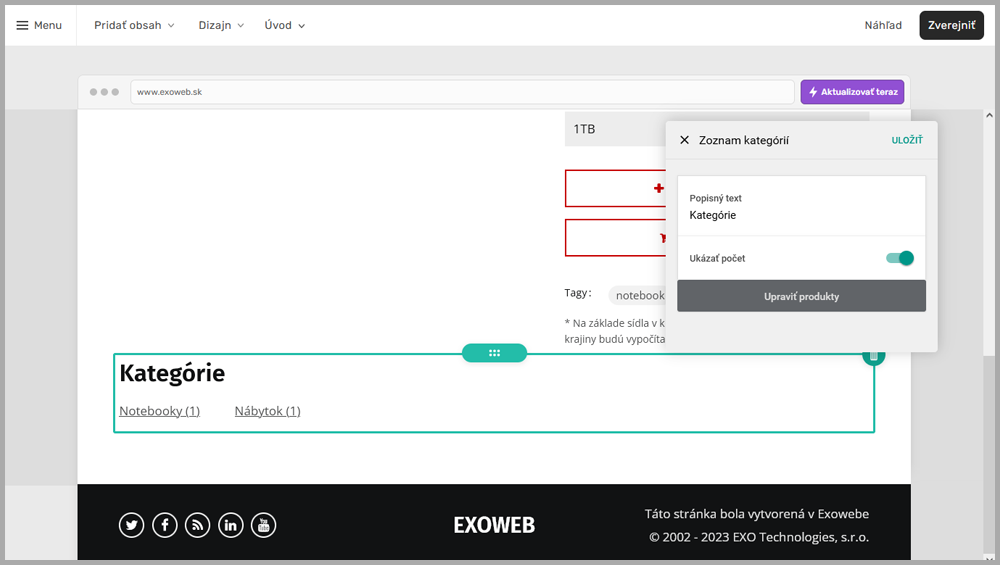
Task: Click the Upraviť produkty button
Action: tap(801, 297)
